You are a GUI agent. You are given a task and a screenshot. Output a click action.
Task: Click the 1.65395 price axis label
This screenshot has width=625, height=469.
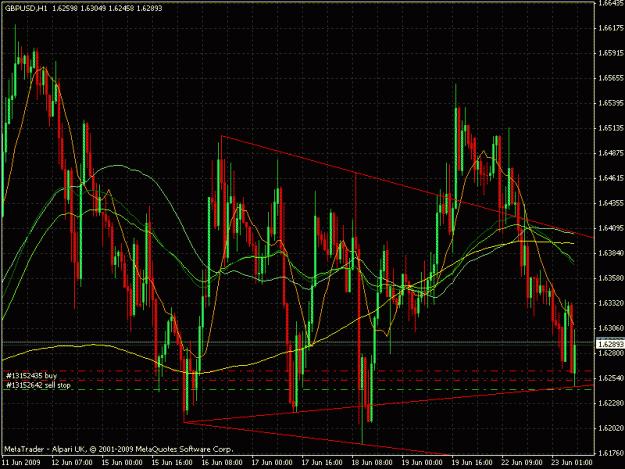(611, 103)
